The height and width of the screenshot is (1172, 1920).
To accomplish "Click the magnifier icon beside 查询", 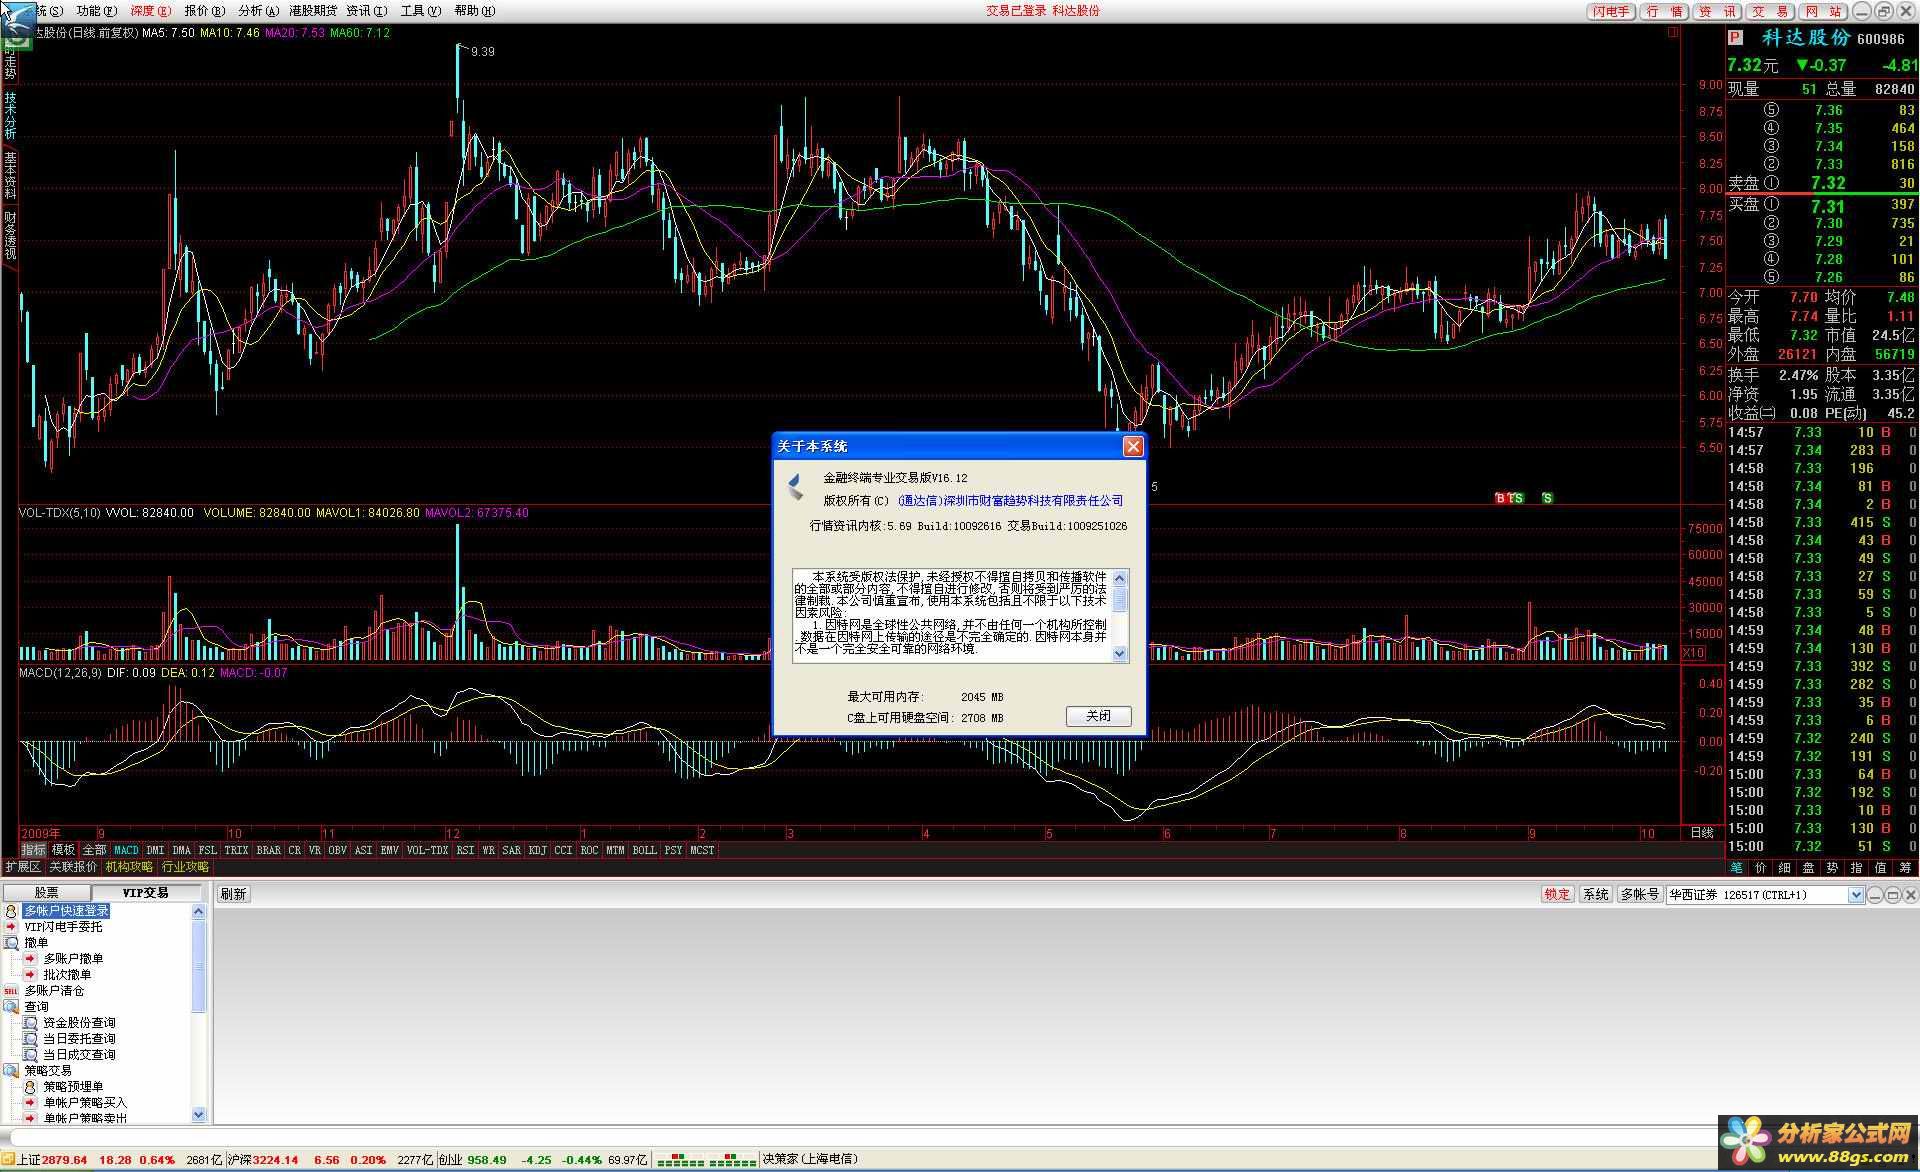I will coord(11,1007).
